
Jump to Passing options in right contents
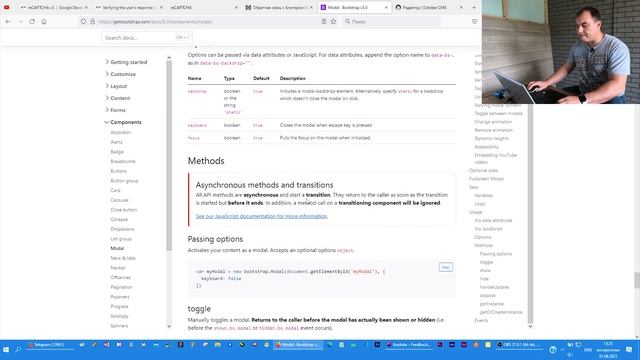(496, 254)
